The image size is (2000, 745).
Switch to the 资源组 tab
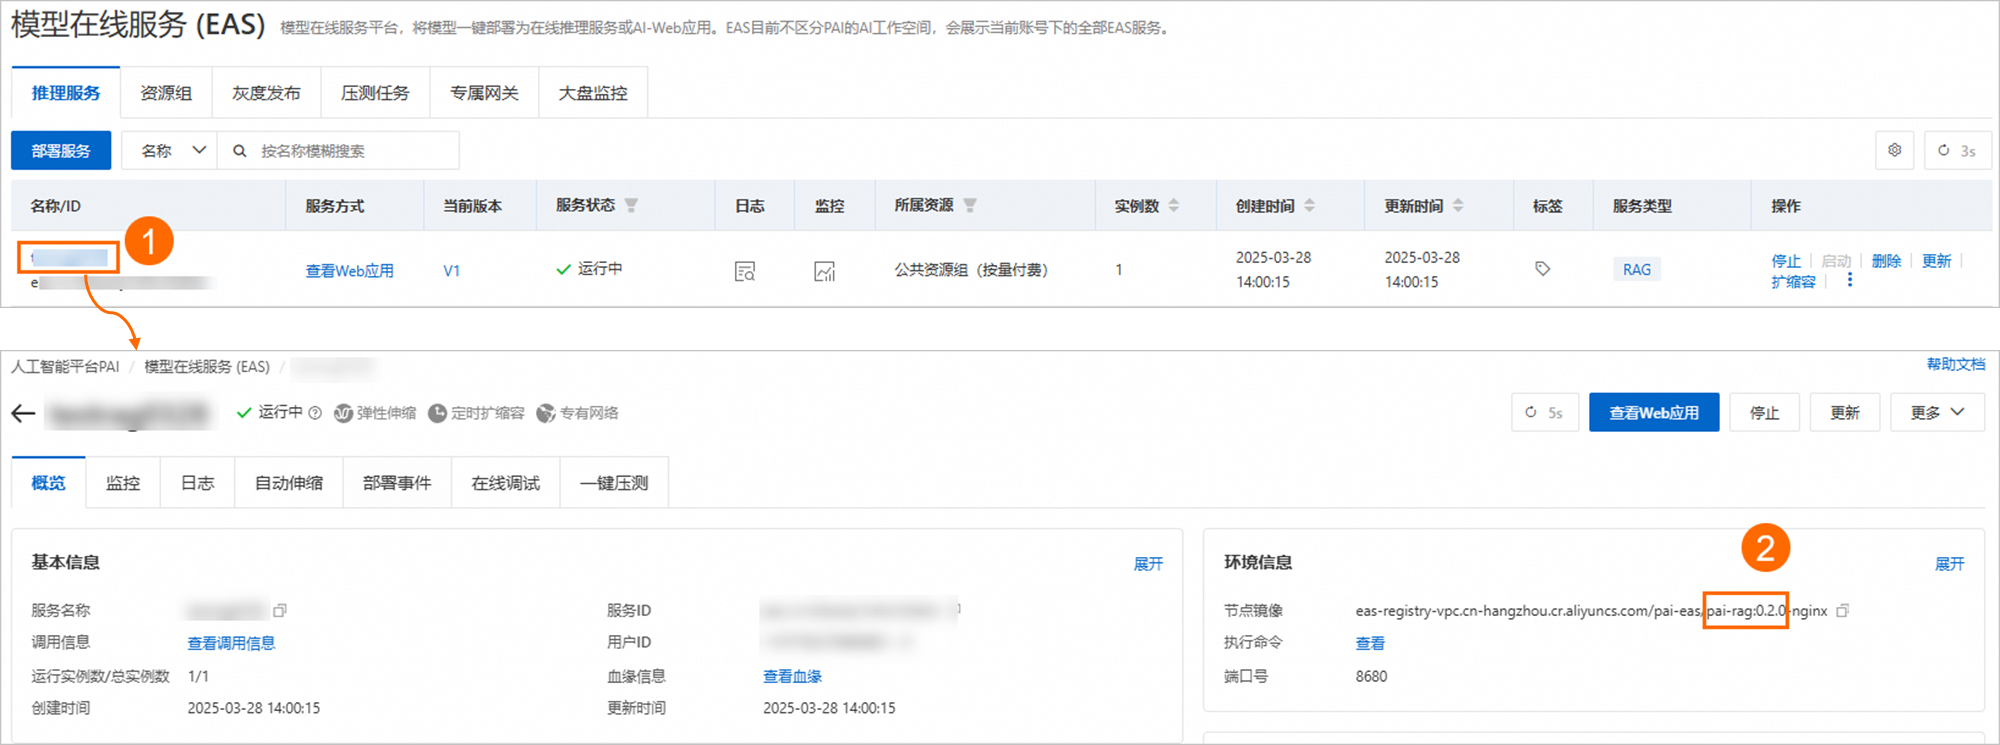tap(166, 93)
